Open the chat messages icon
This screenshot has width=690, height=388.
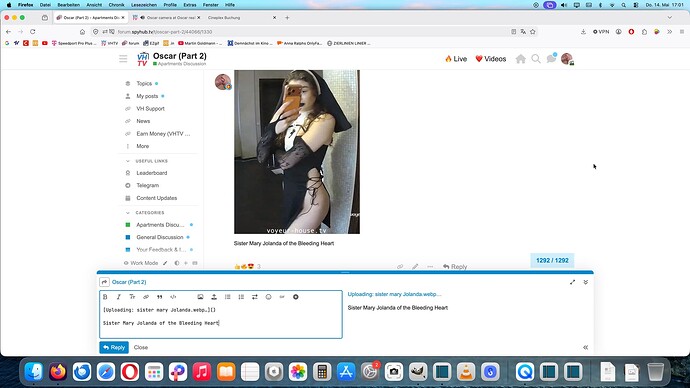coord(551,59)
